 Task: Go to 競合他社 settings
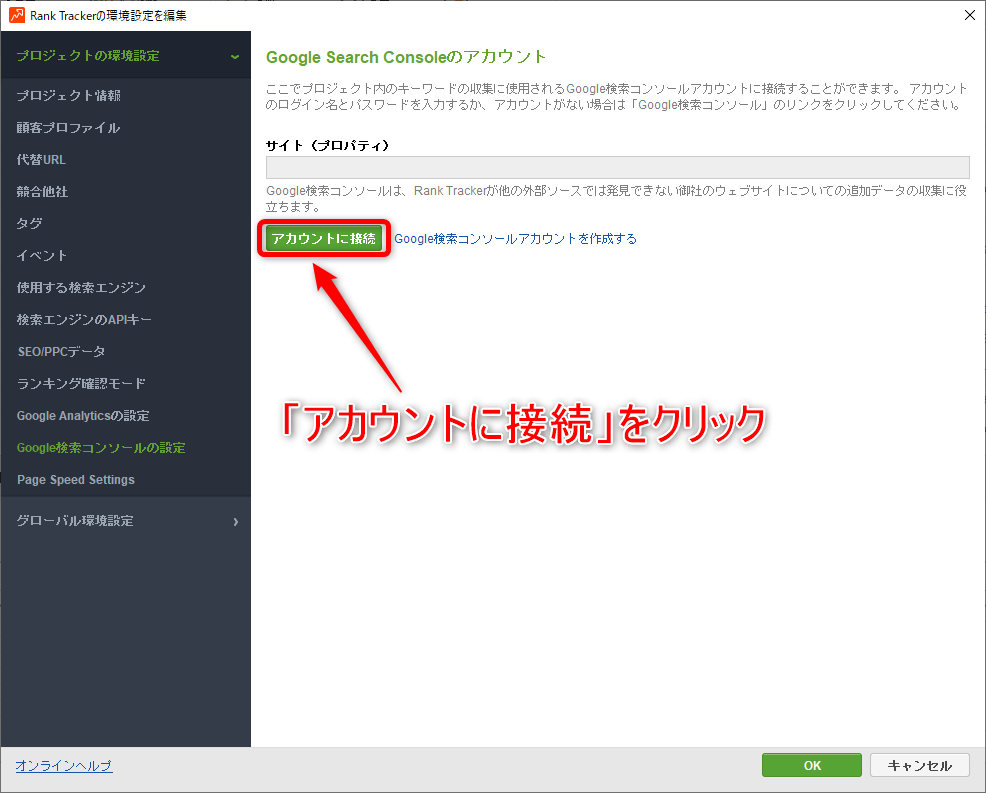(x=43, y=192)
